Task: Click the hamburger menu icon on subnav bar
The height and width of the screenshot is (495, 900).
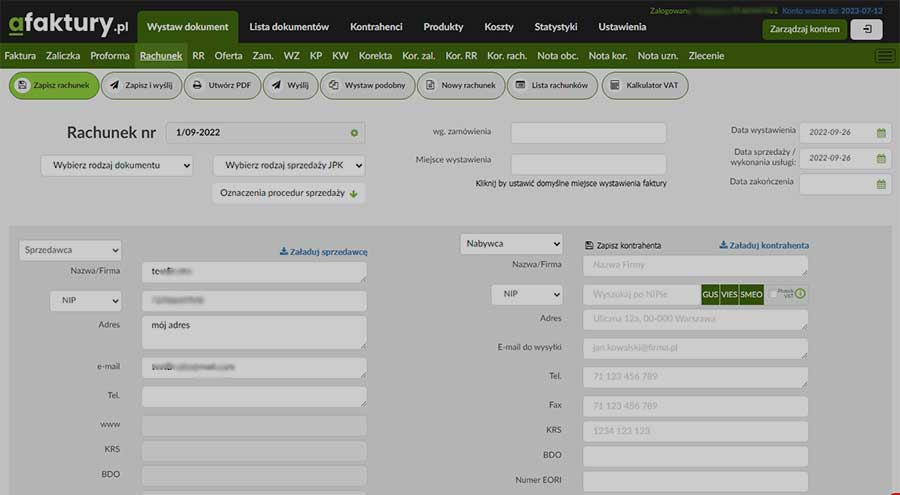Action: click(x=884, y=56)
